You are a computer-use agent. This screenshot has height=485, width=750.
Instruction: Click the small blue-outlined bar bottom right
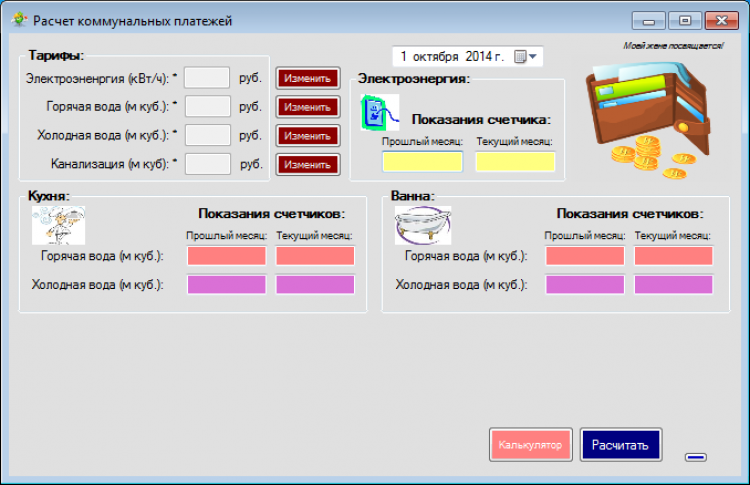(695, 457)
